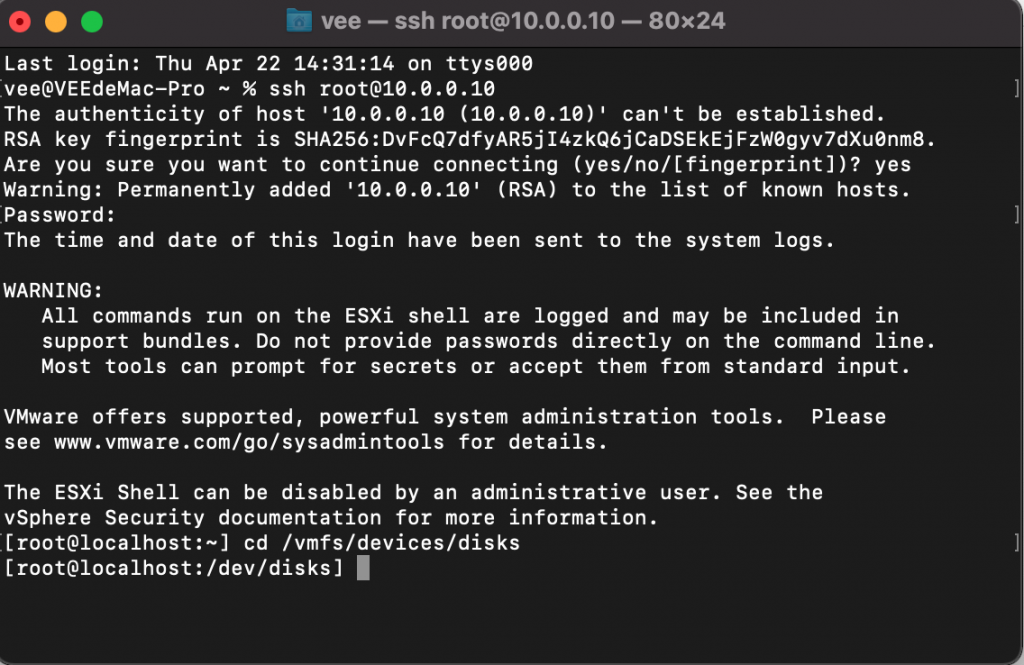The width and height of the screenshot is (1024, 665).
Task: Click the '80×24' size in title bar
Action: click(686, 21)
